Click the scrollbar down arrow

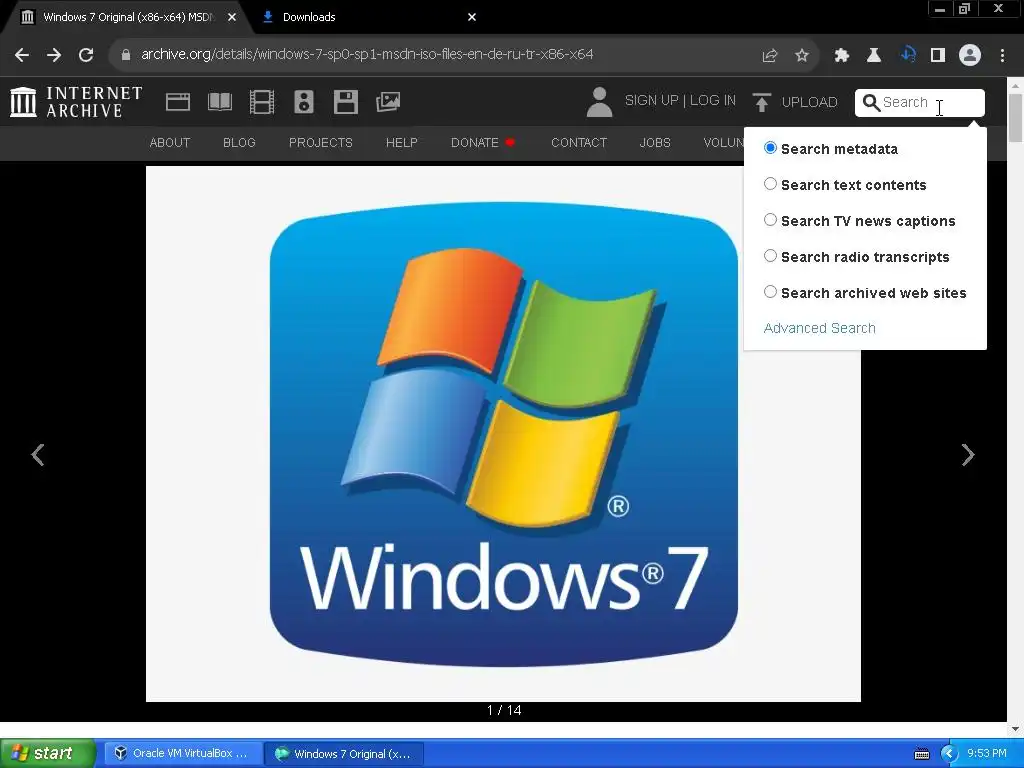[1016, 729]
